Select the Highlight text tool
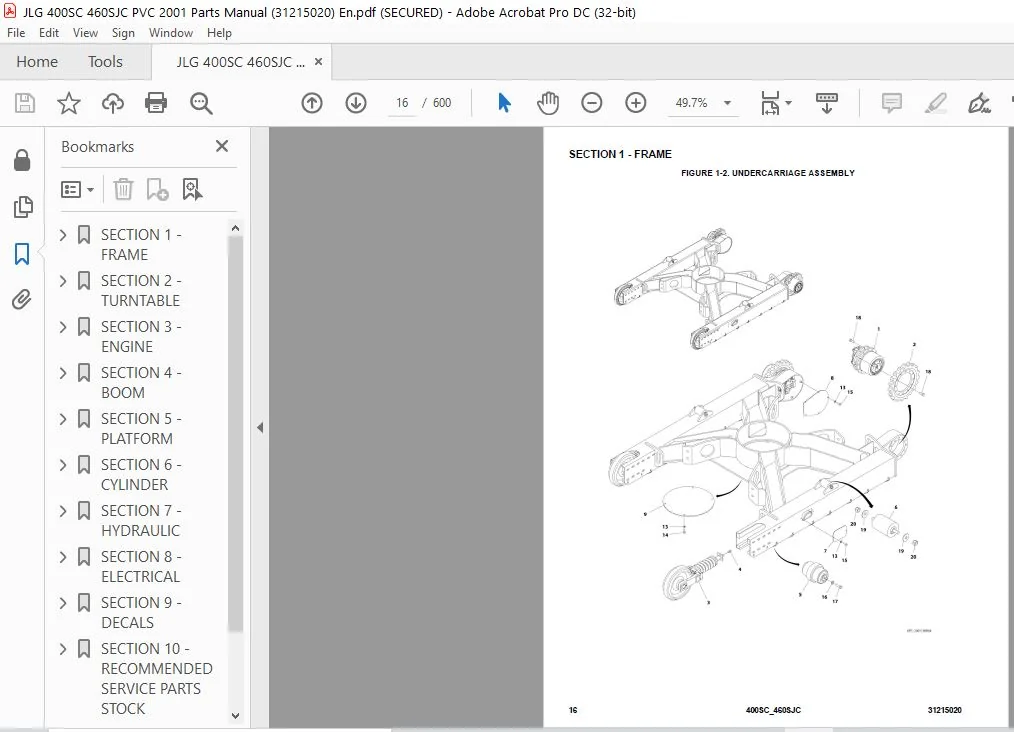The width and height of the screenshot is (1014, 732). pos(936,103)
